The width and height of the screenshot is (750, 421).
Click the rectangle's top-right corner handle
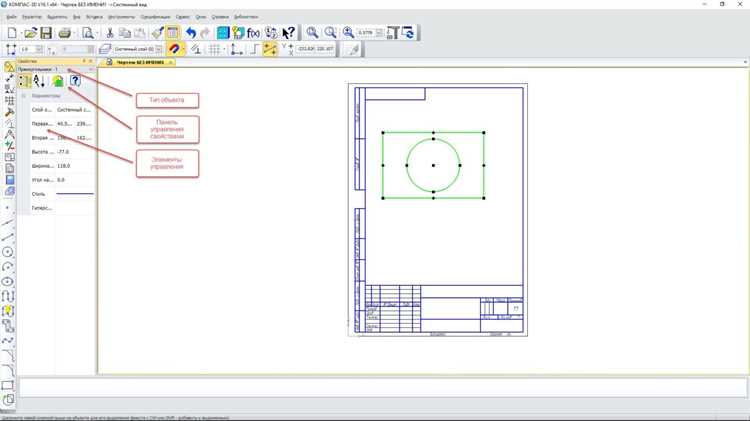pos(484,133)
